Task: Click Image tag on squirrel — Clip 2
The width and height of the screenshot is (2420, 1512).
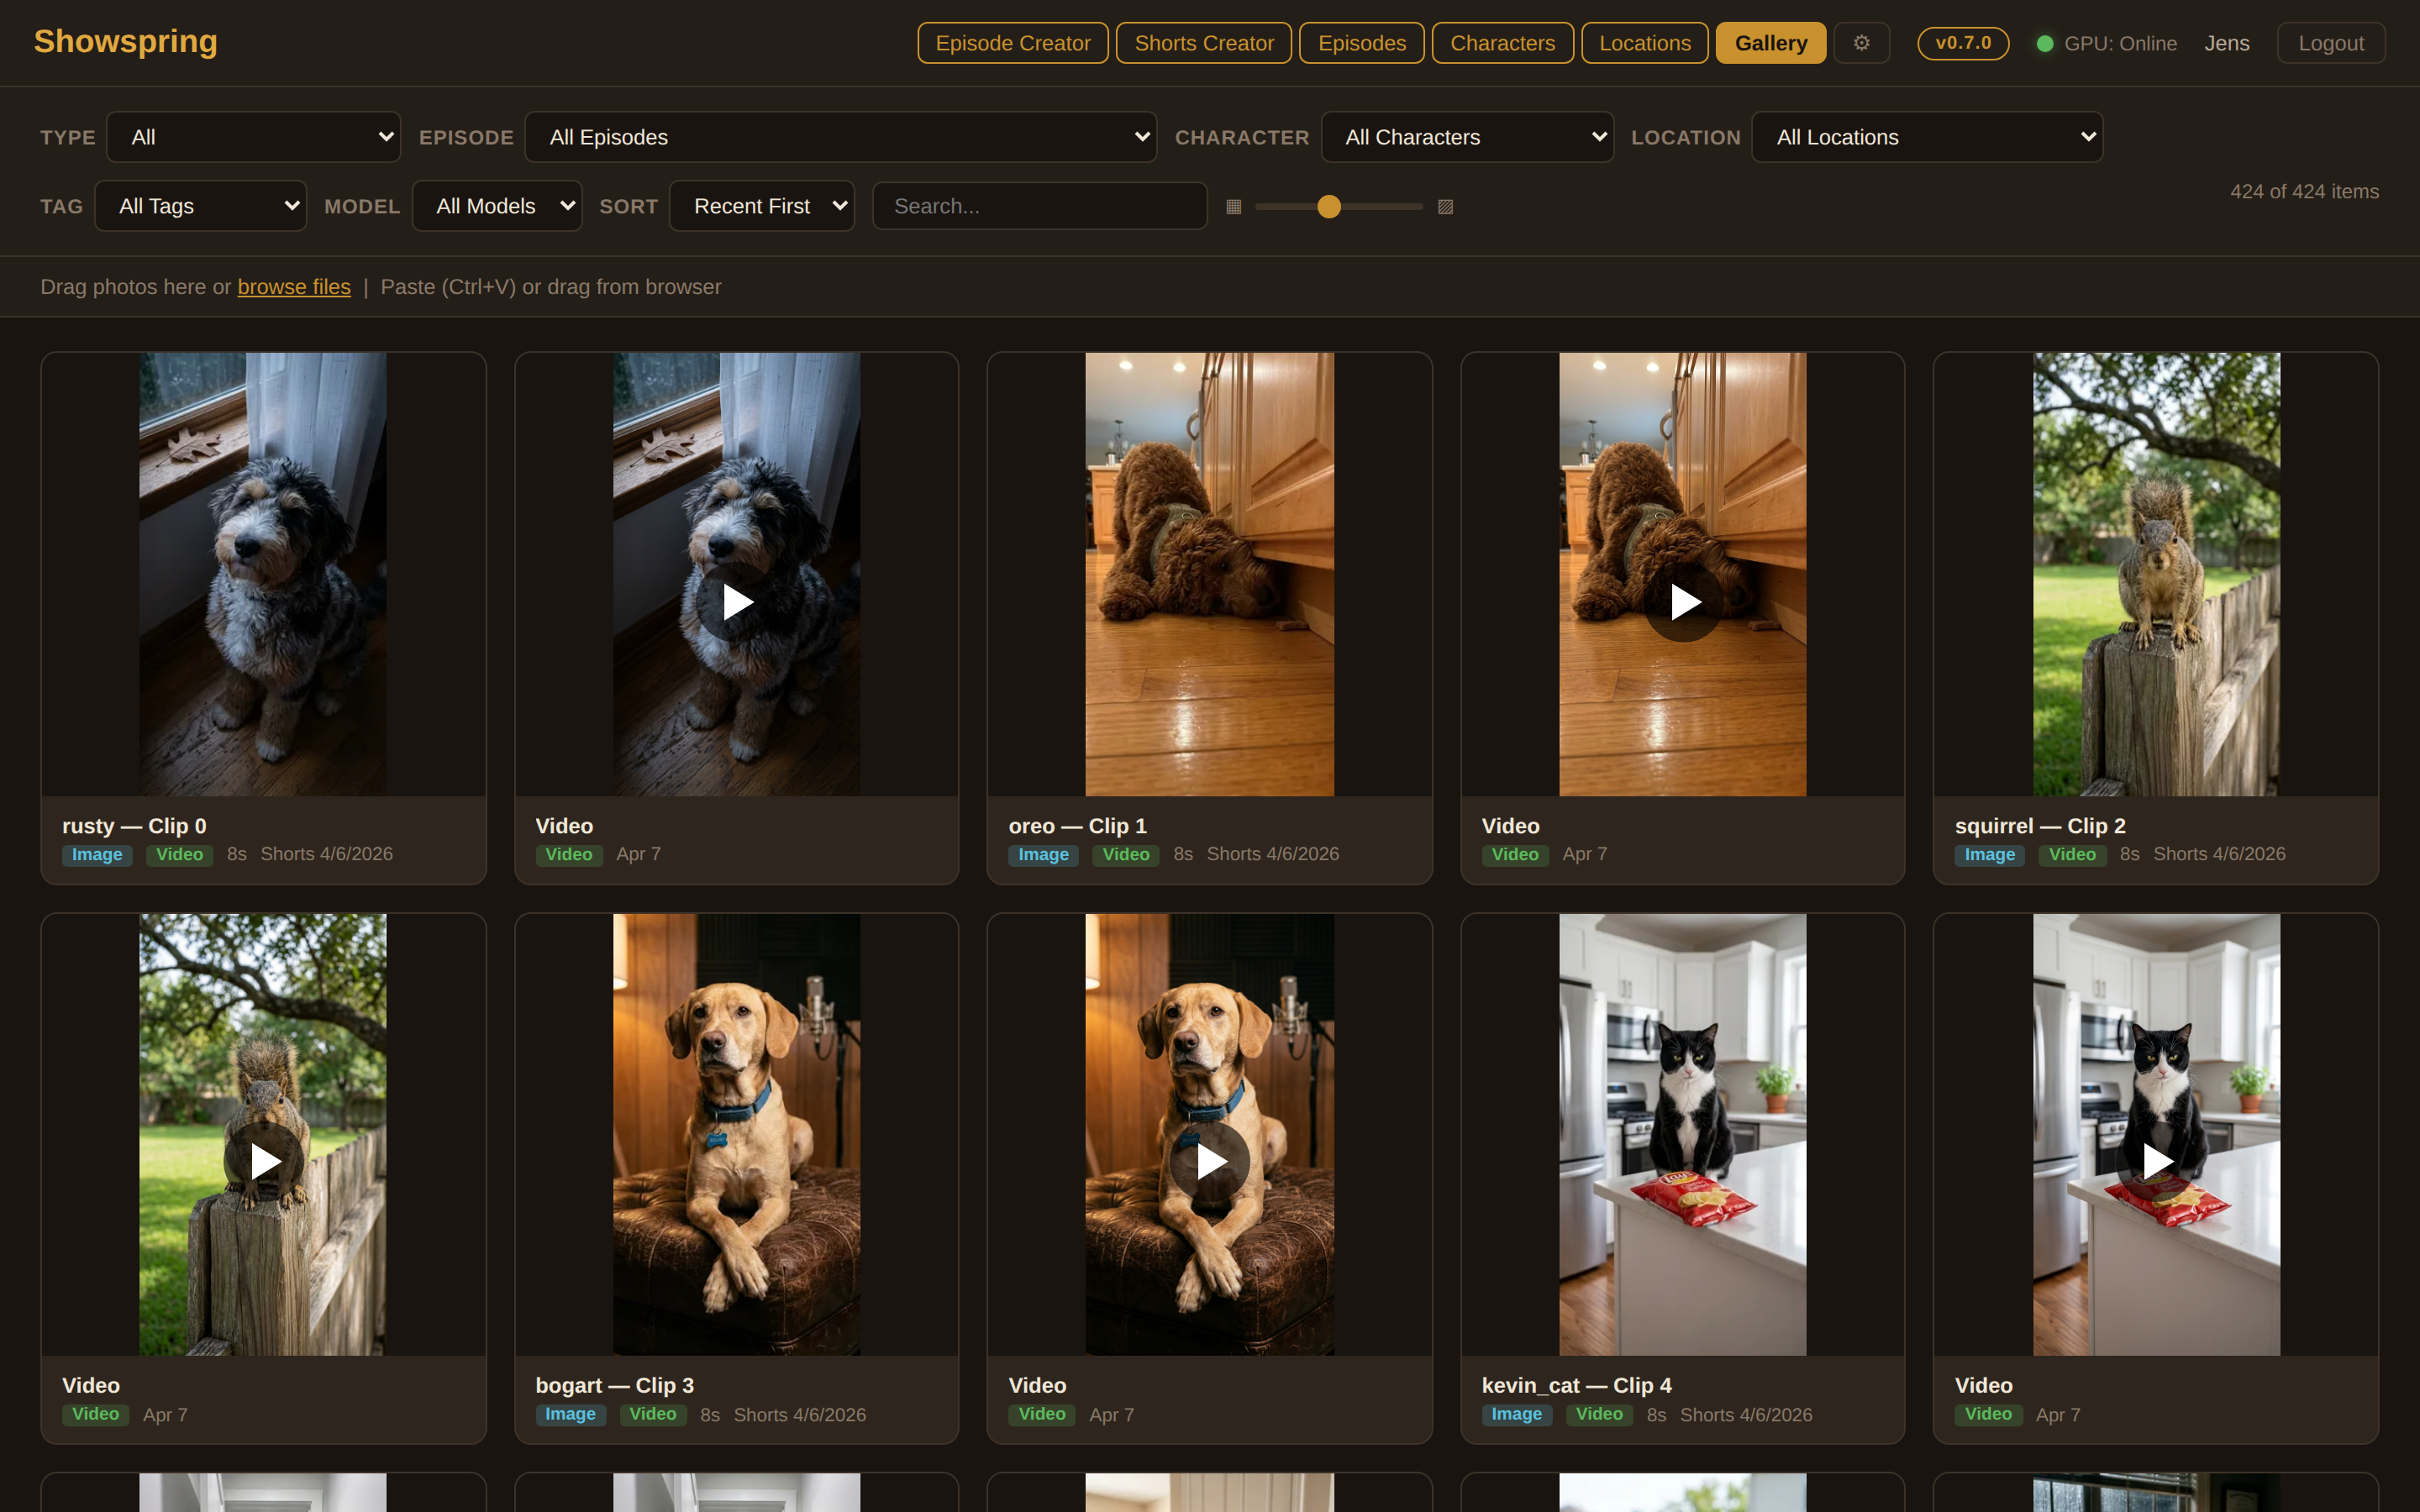Action: (x=1990, y=855)
